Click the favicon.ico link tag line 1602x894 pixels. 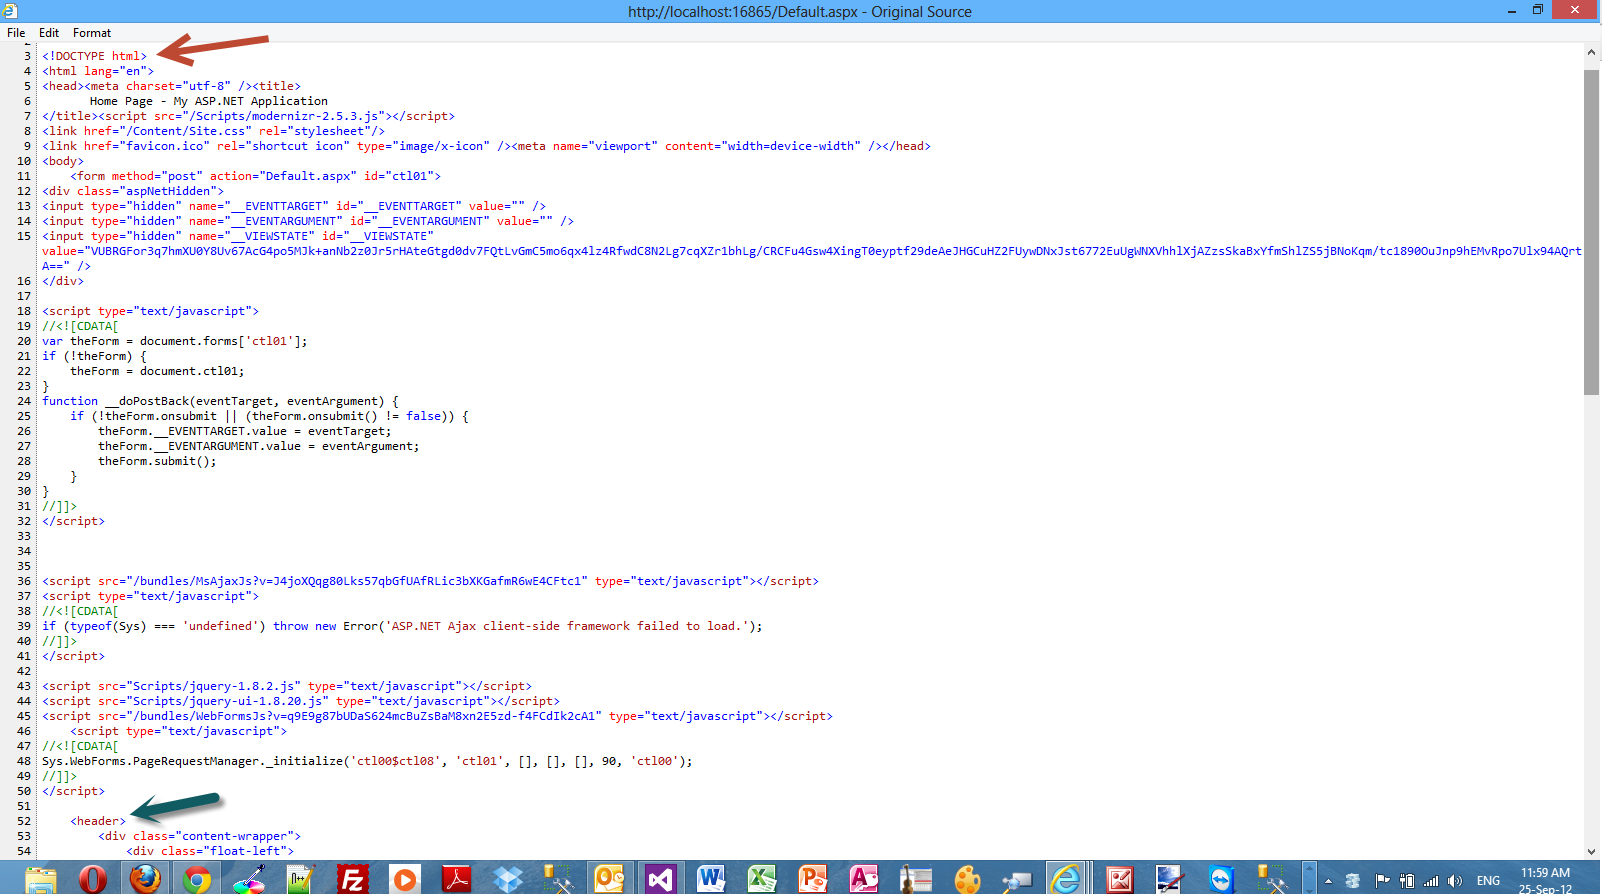point(486,146)
